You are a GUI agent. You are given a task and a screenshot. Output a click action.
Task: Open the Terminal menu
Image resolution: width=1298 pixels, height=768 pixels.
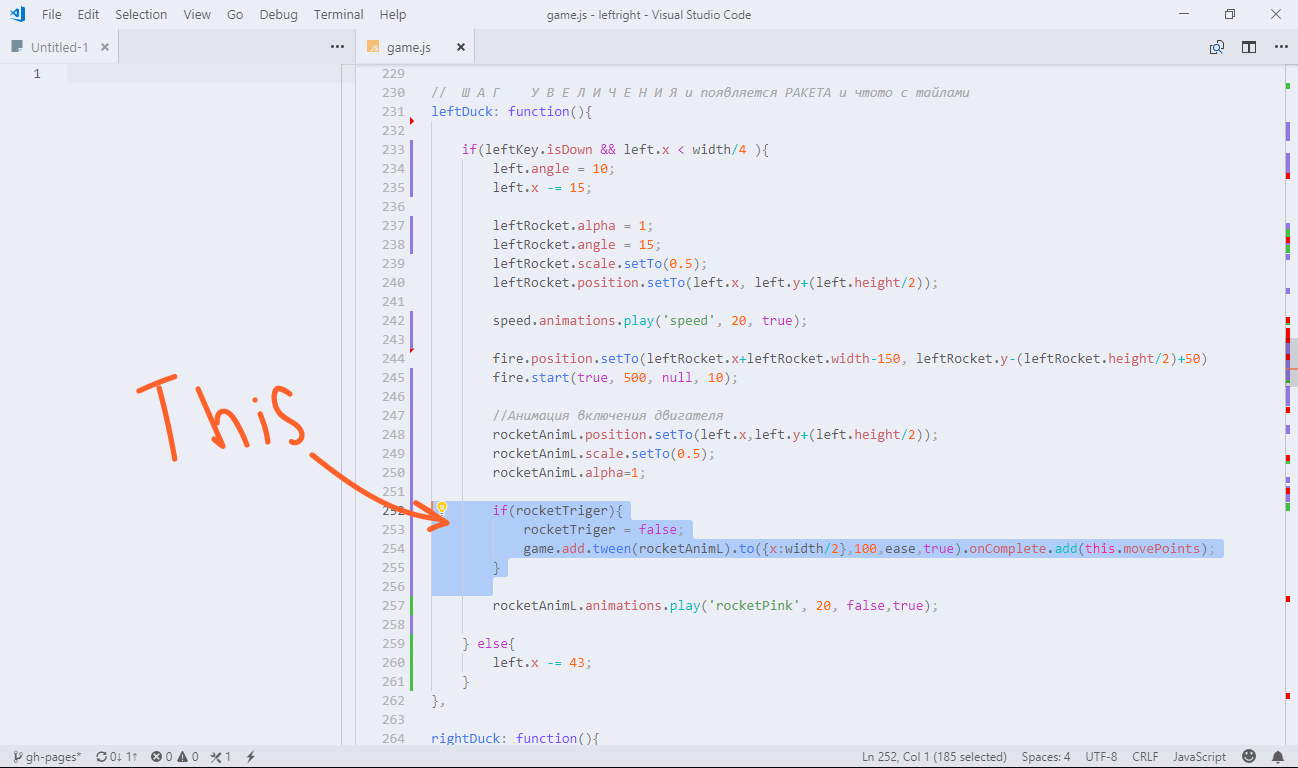tap(339, 14)
